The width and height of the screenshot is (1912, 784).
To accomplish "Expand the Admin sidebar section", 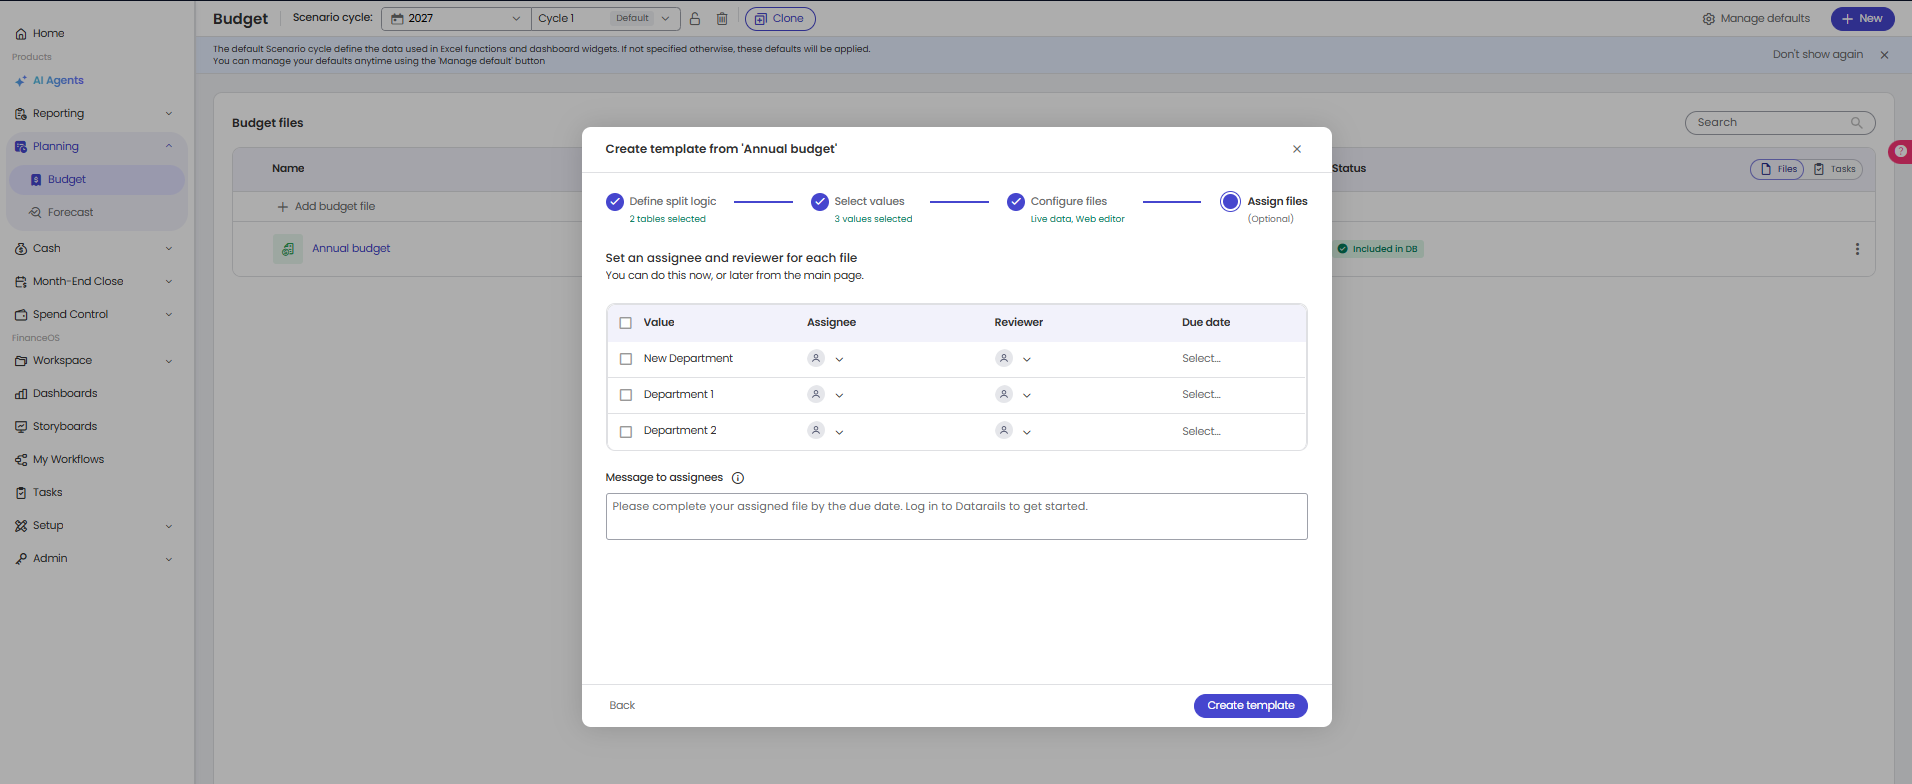I will click(169, 559).
